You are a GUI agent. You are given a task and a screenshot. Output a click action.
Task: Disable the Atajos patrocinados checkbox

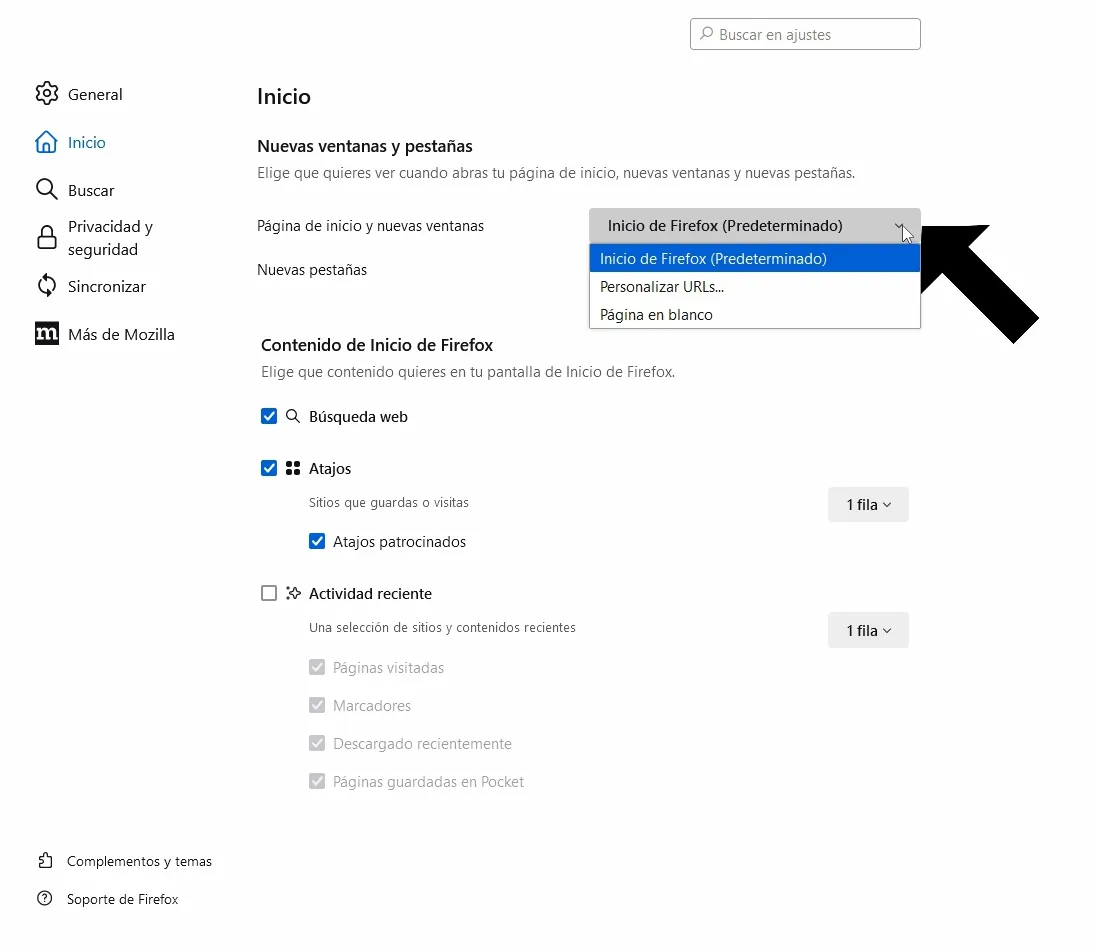tap(317, 541)
